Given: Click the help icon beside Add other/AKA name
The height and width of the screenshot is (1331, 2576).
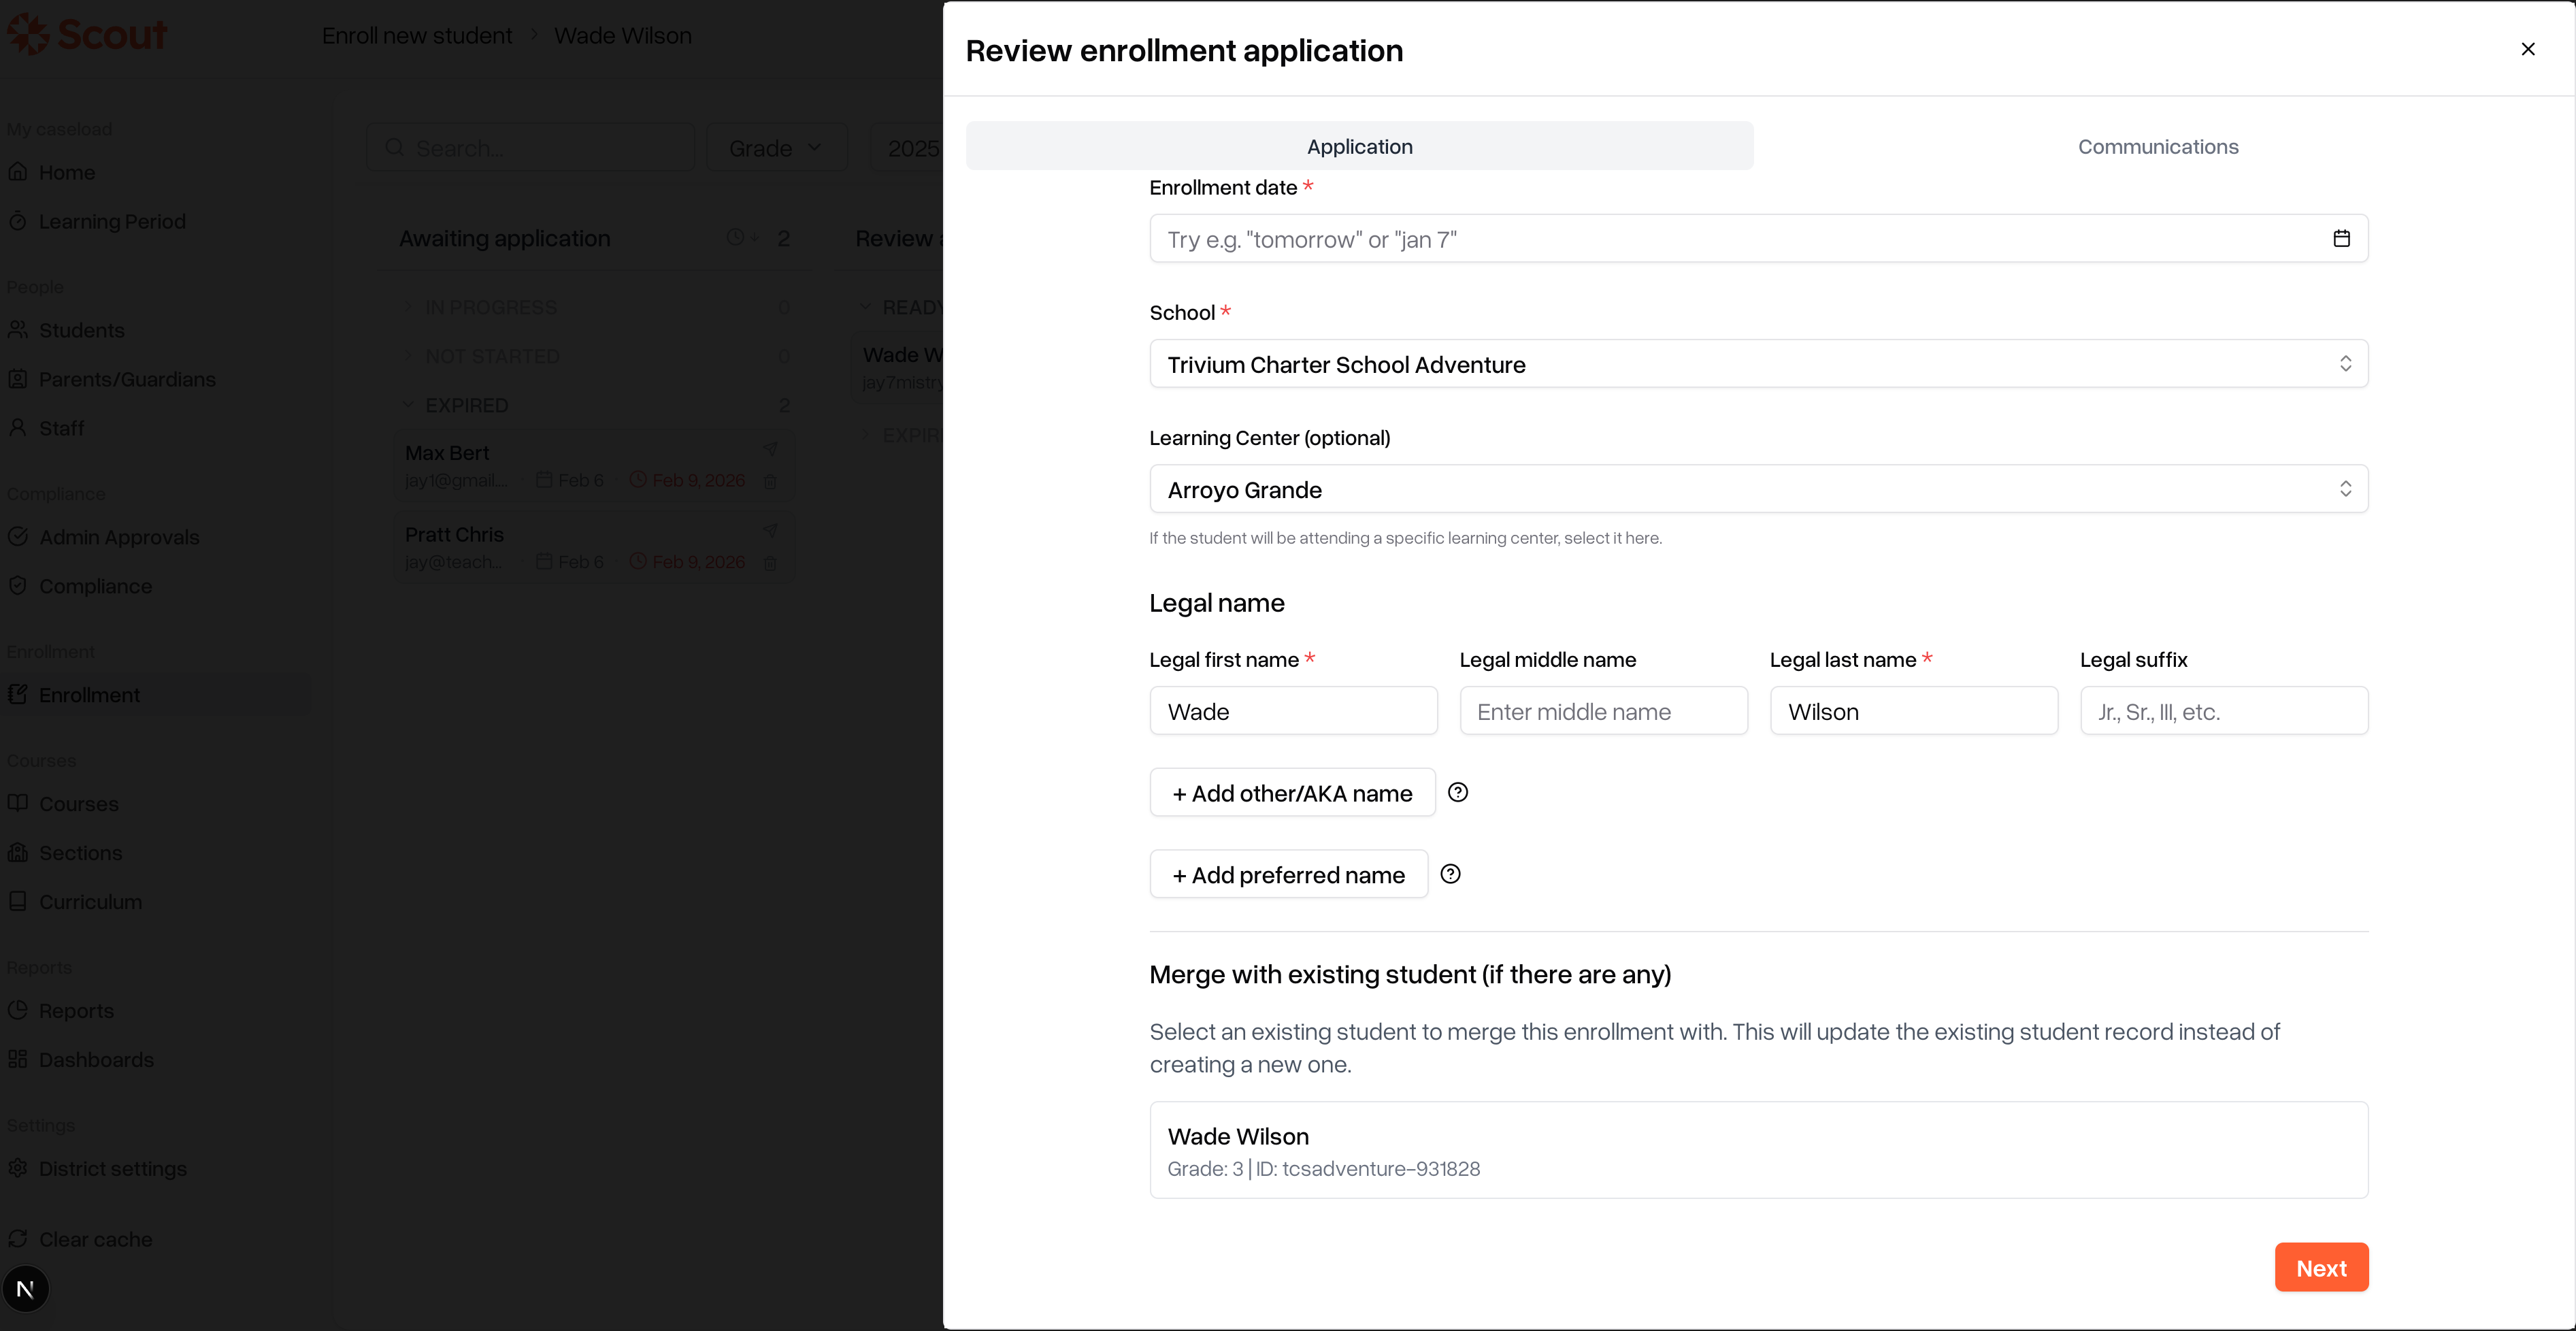Looking at the screenshot, I should click(1458, 792).
